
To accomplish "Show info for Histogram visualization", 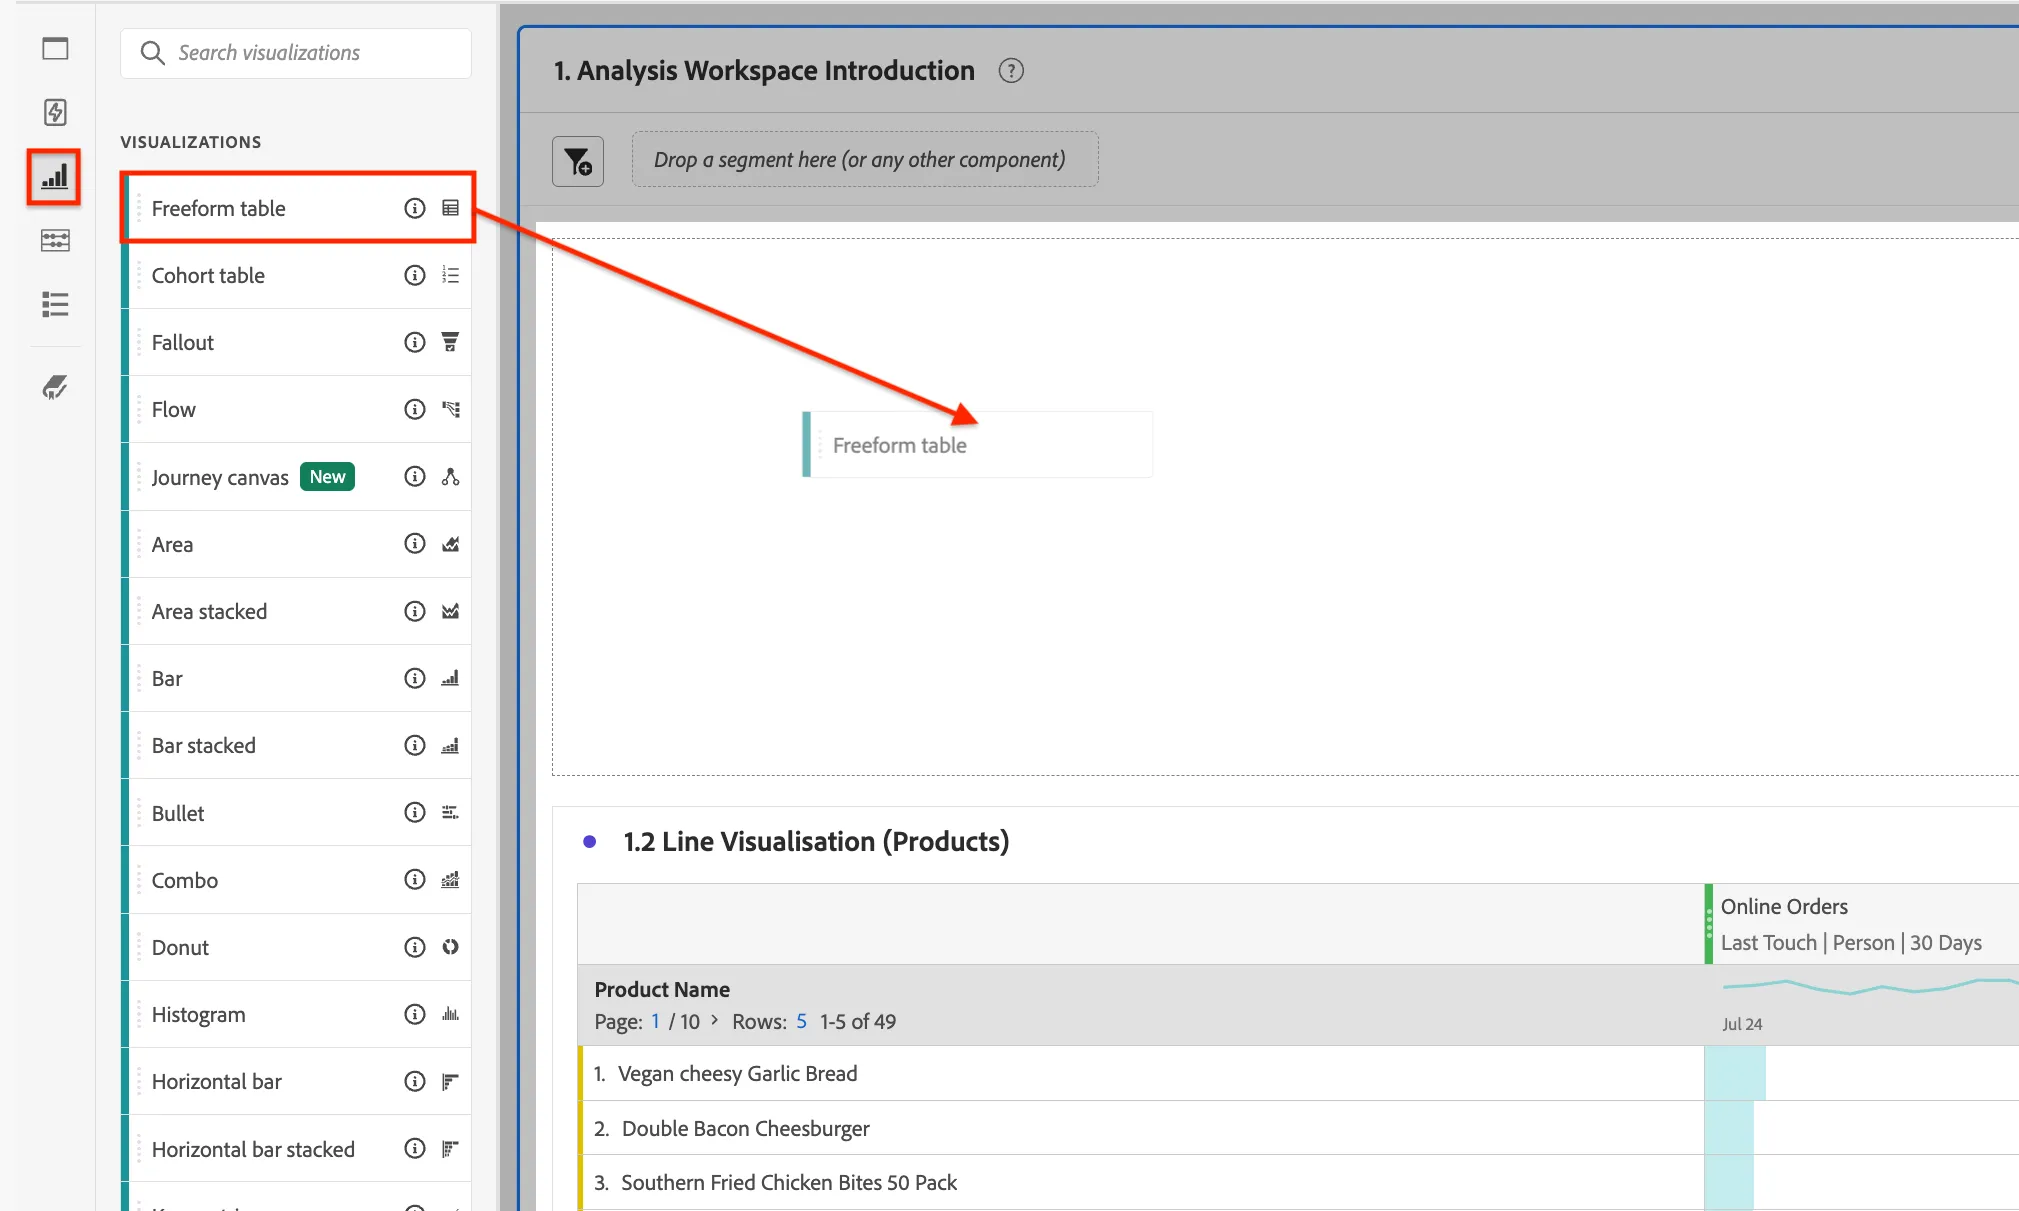I will [x=414, y=1014].
